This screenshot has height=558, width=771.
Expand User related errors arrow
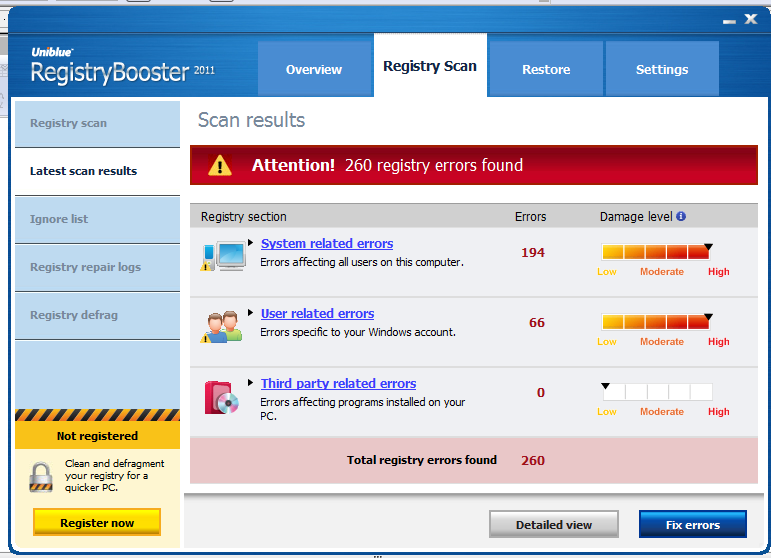click(250, 313)
